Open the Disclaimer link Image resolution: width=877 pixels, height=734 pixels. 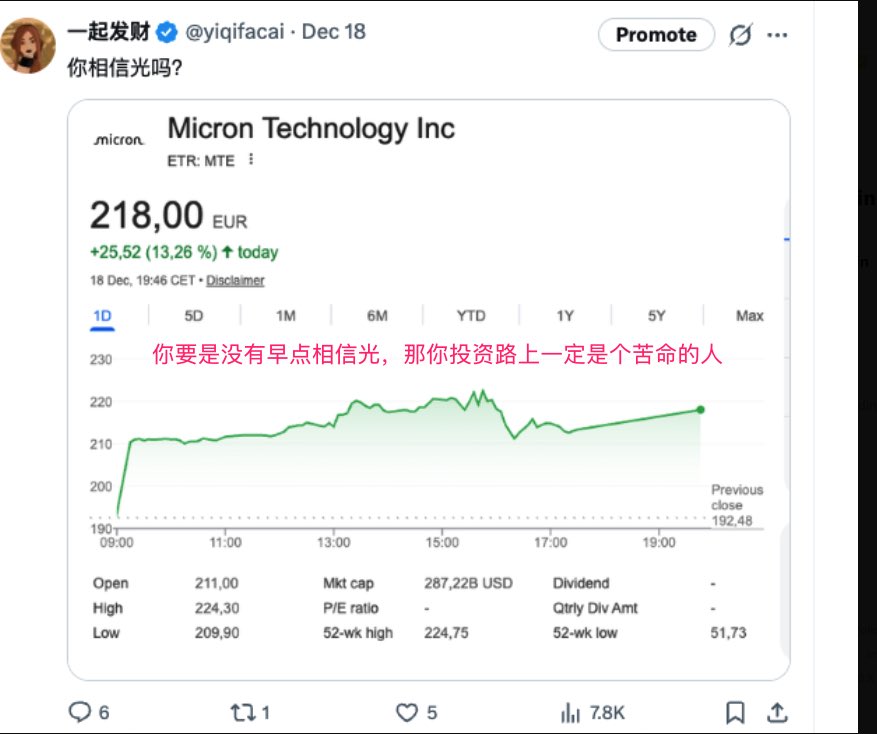pyautogui.click(x=235, y=281)
